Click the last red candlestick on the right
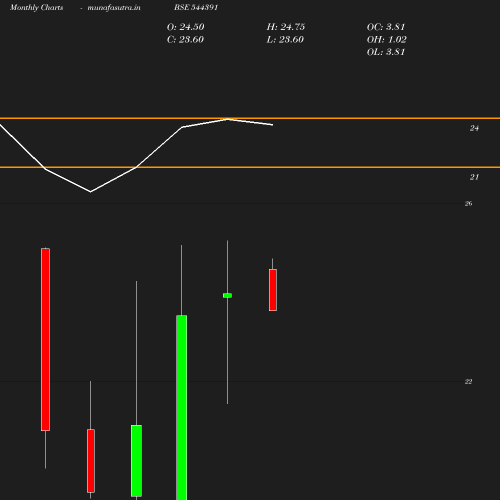This screenshot has width=500, height=500. (273, 290)
